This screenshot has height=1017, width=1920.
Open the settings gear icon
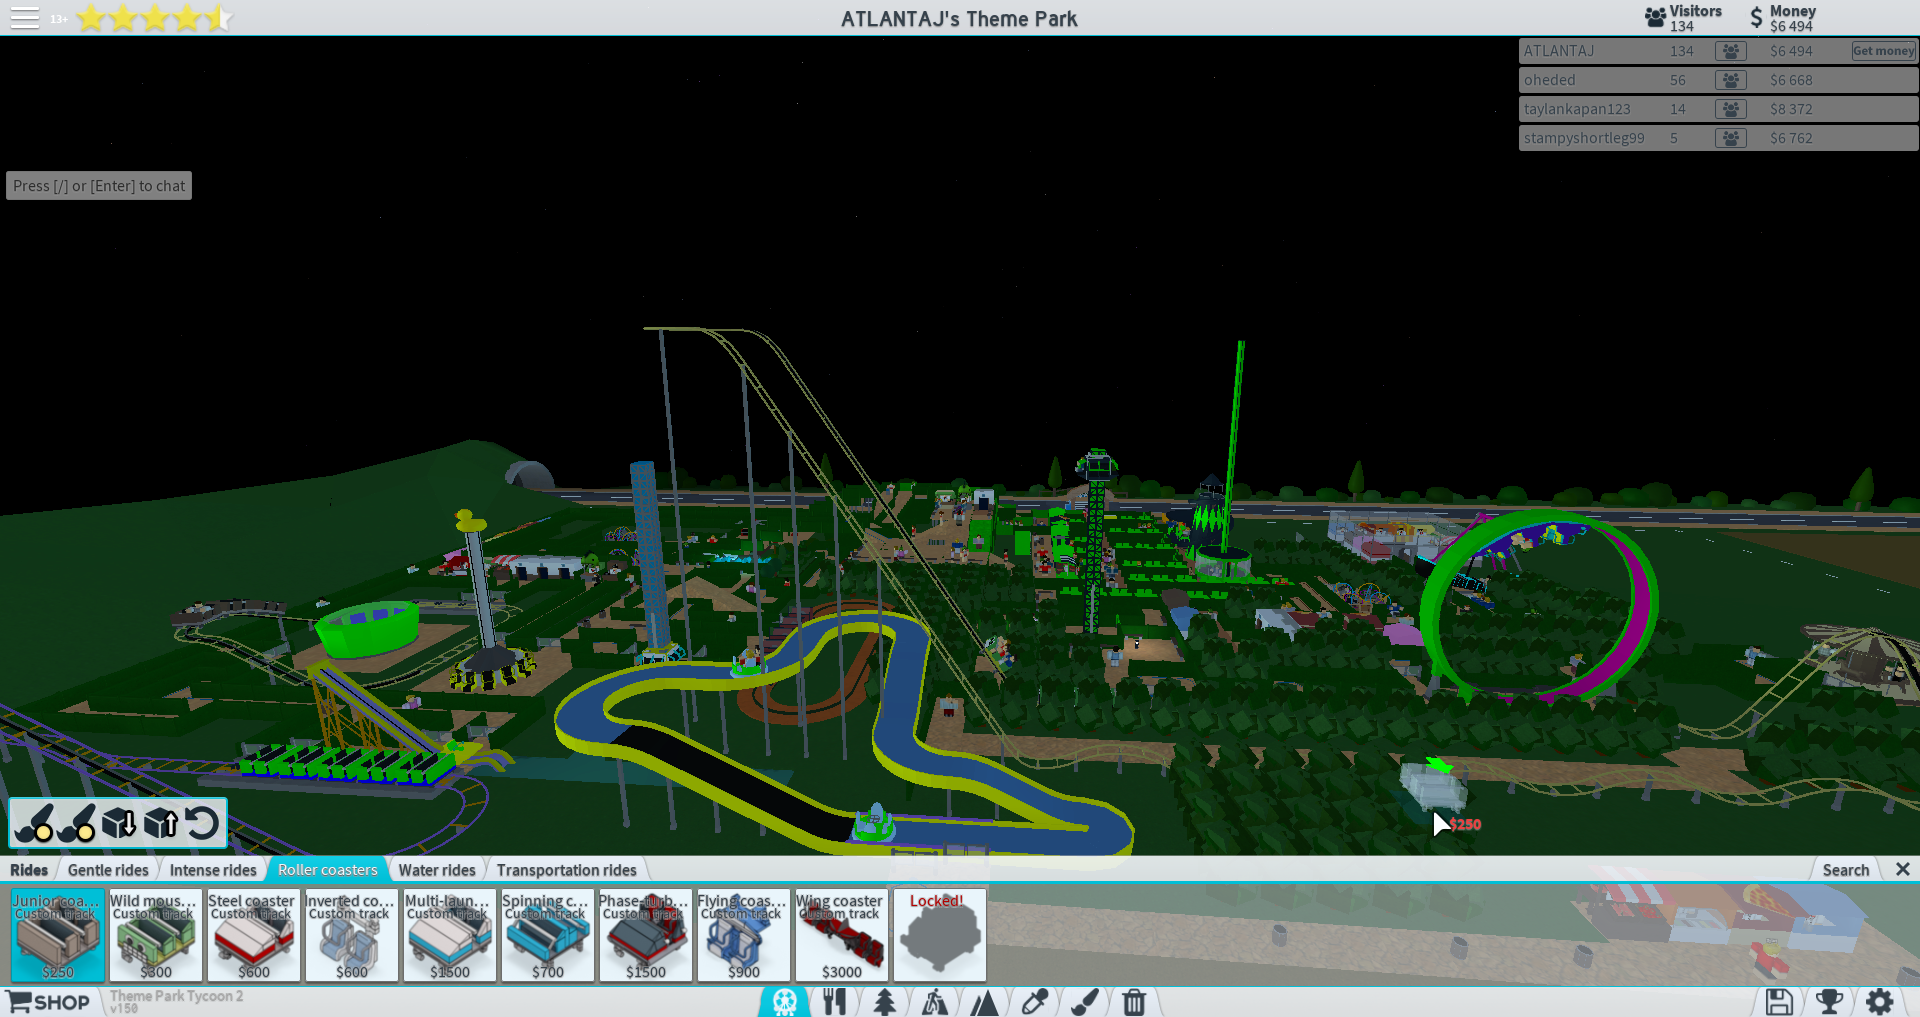pyautogui.click(x=1879, y=1001)
